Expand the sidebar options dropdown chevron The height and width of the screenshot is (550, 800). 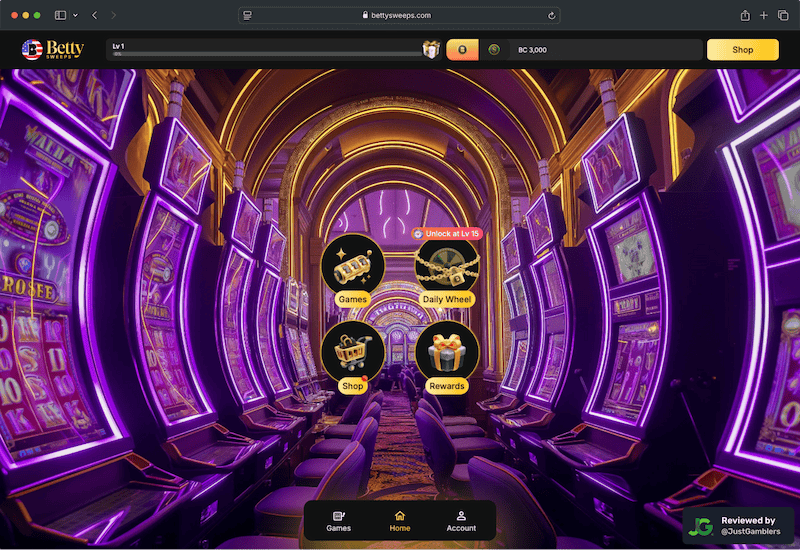click(x=76, y=15)
